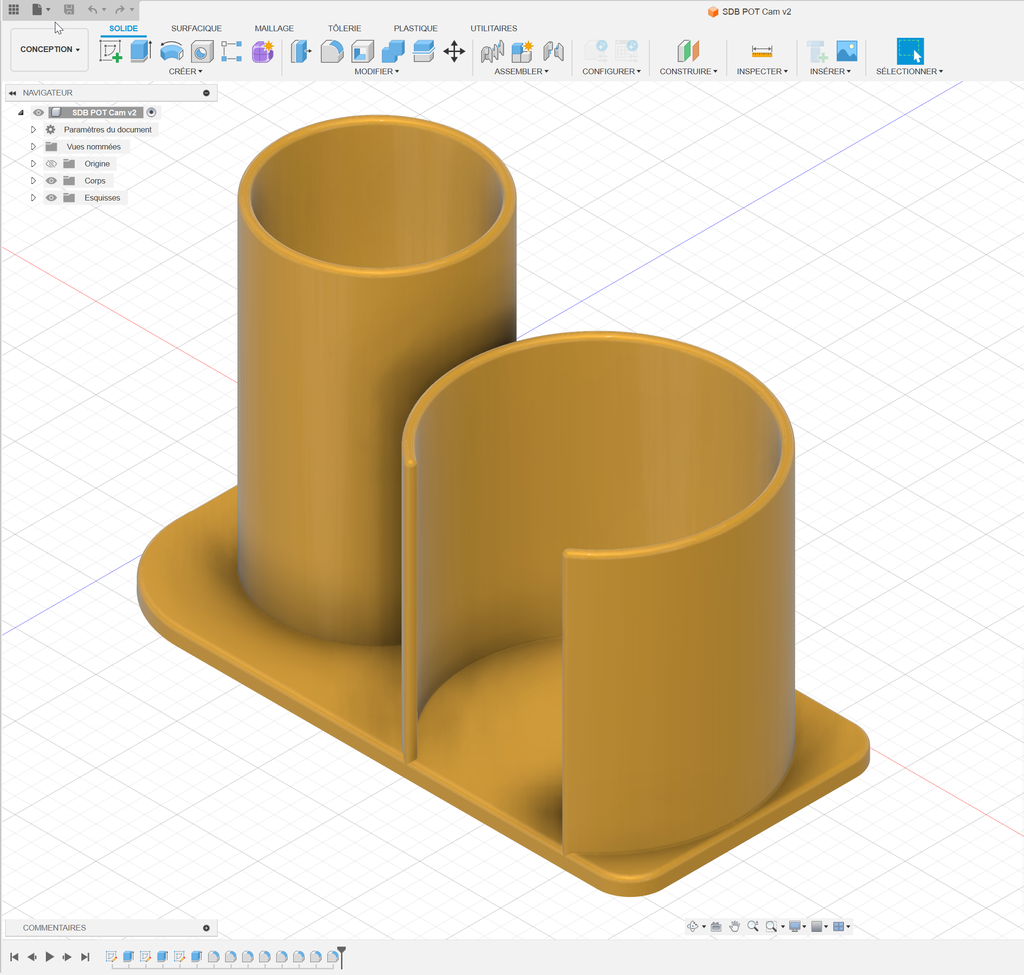1024x975 pixels.
Task: Open the CONSTRUIRE menu
Action: point(688,71)
